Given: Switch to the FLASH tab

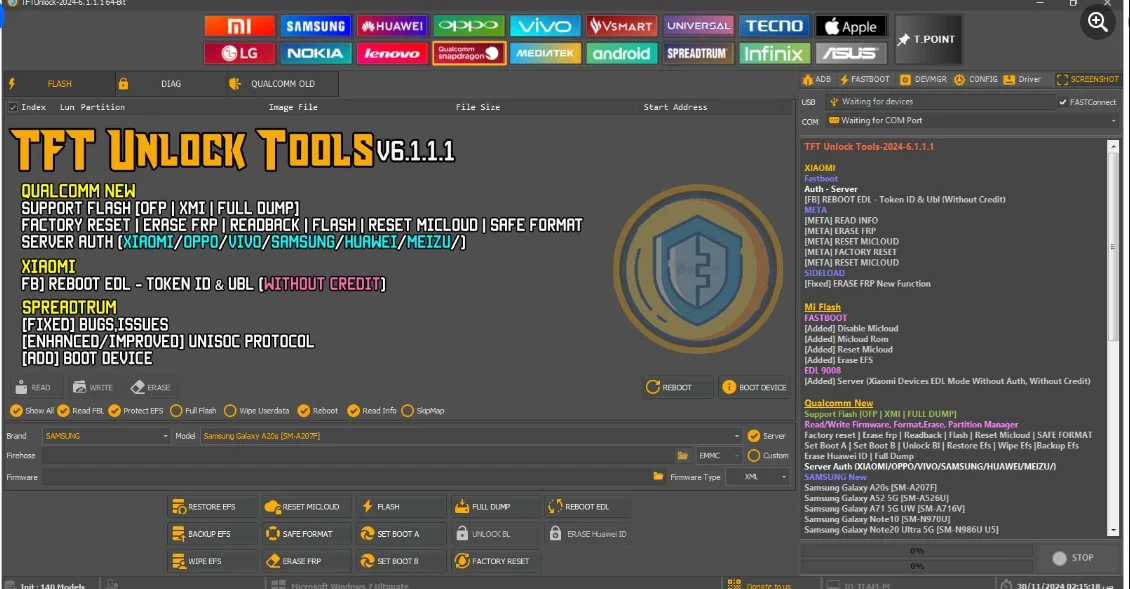Looking at the screenshot, I should click(59, 84).
